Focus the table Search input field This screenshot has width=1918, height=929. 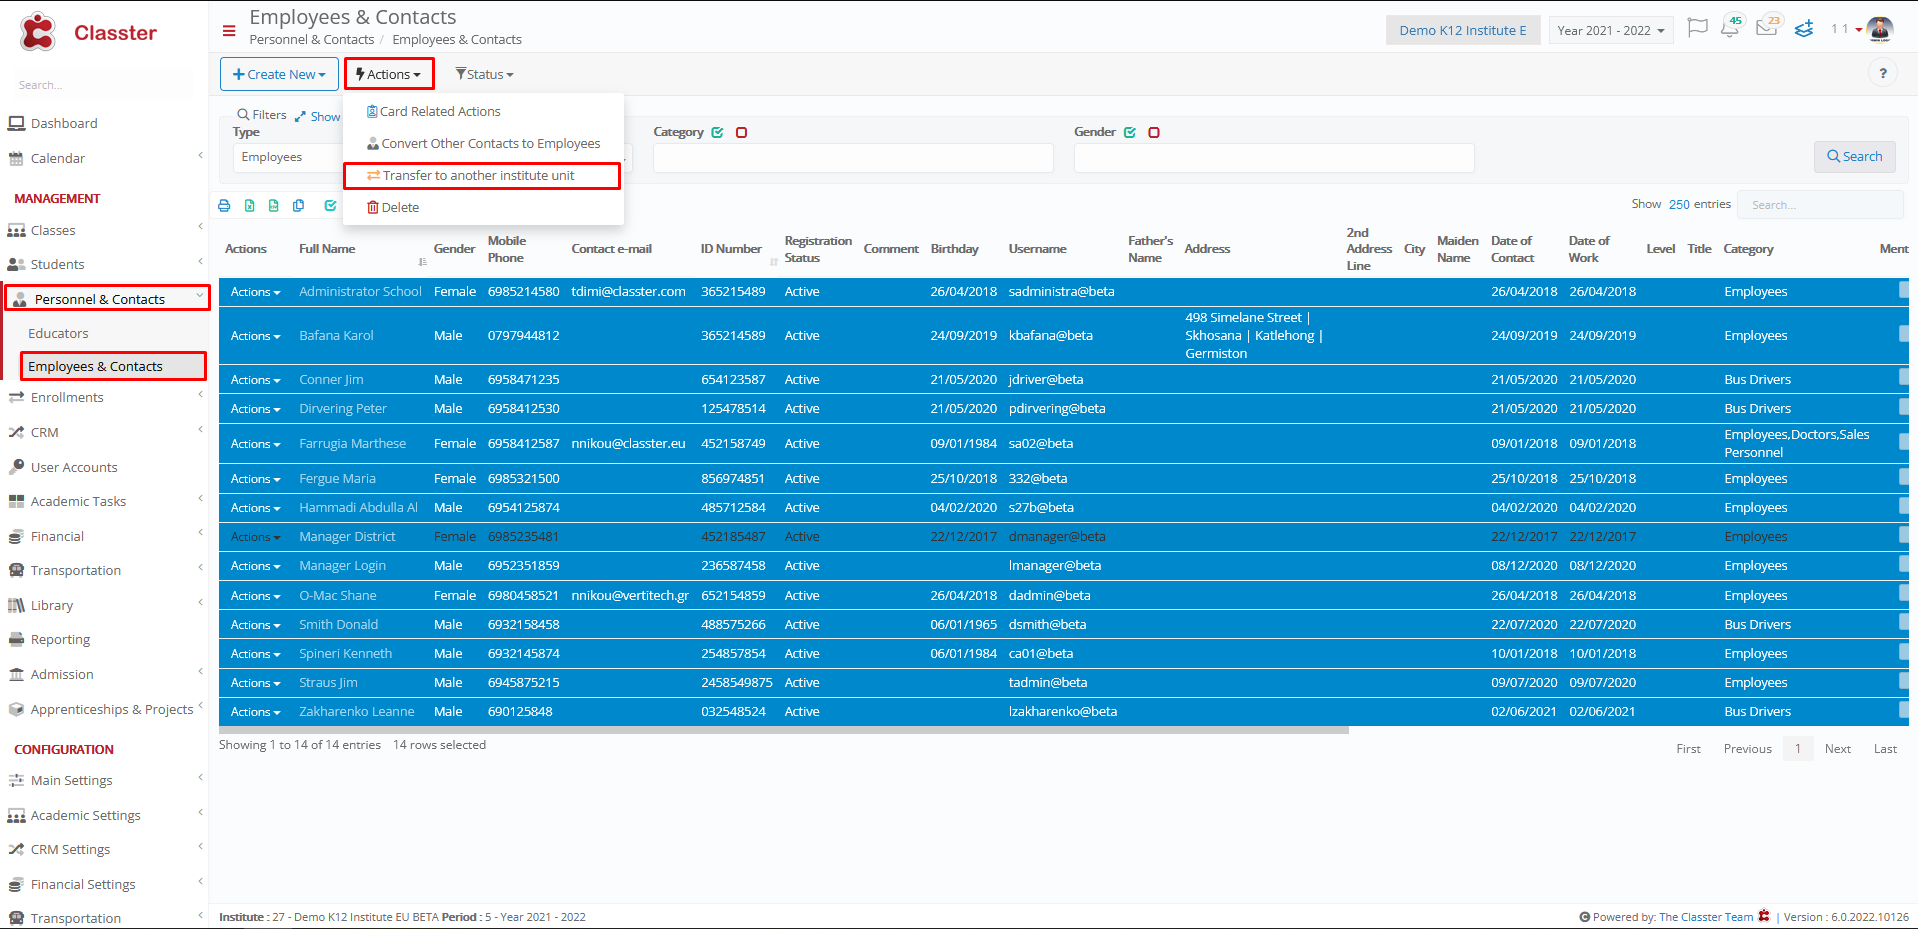(x=1819, y=204)
